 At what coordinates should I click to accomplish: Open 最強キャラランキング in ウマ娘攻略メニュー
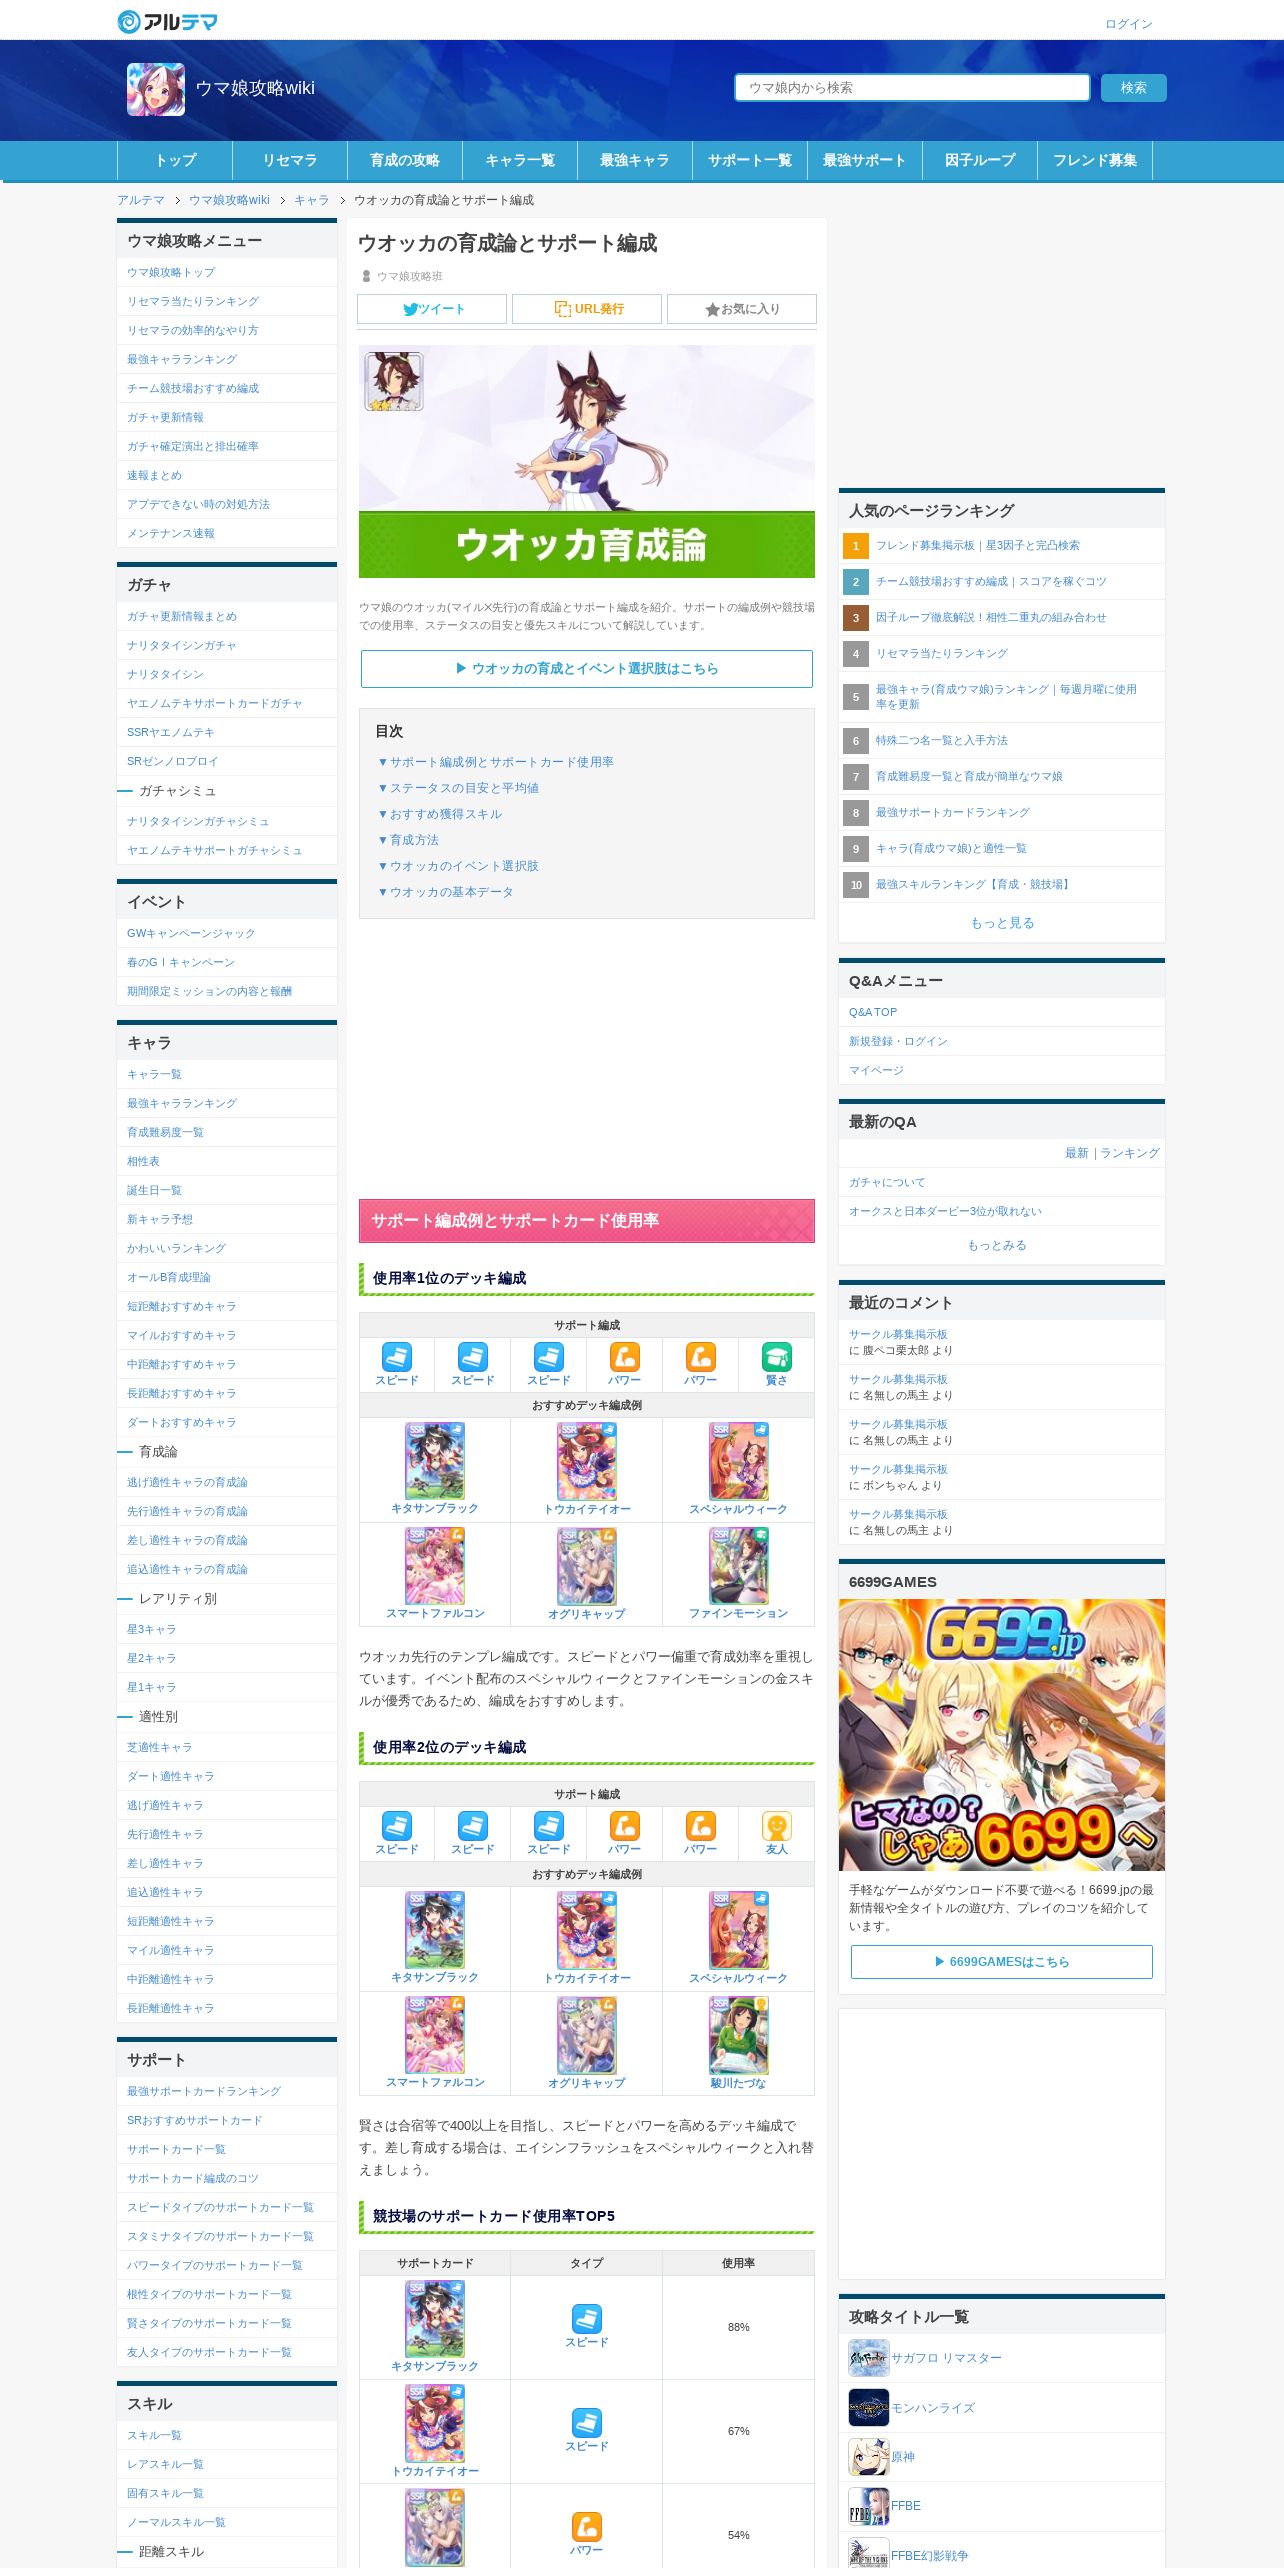point(182,360)
